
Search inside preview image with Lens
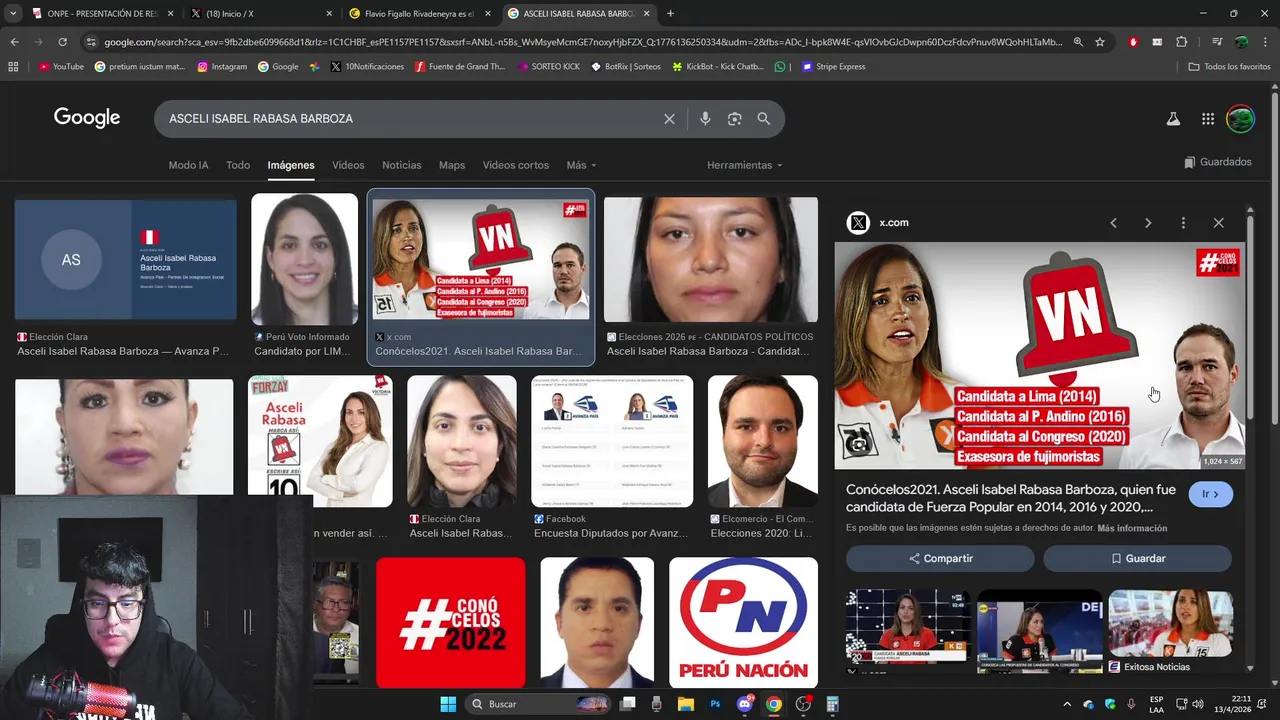[859, 445]
